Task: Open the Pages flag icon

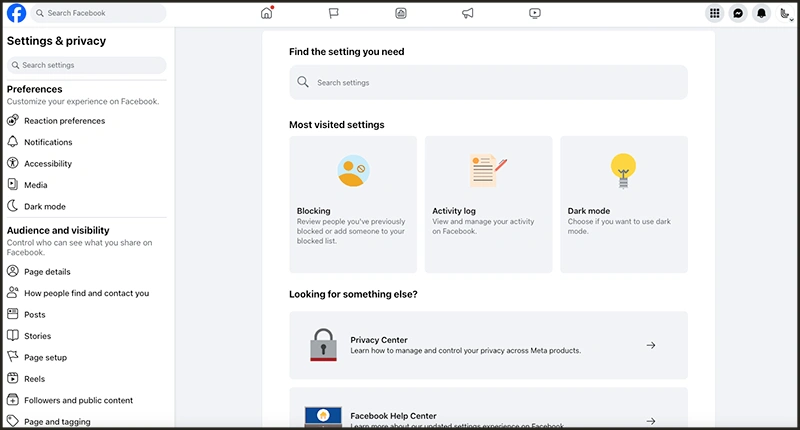Action: [333, 13]
